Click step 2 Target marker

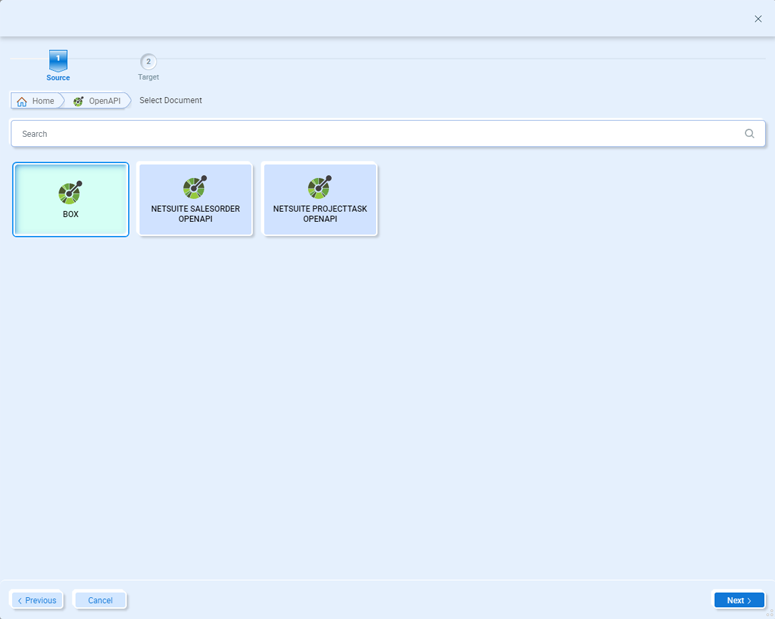[x=148, y=61]
